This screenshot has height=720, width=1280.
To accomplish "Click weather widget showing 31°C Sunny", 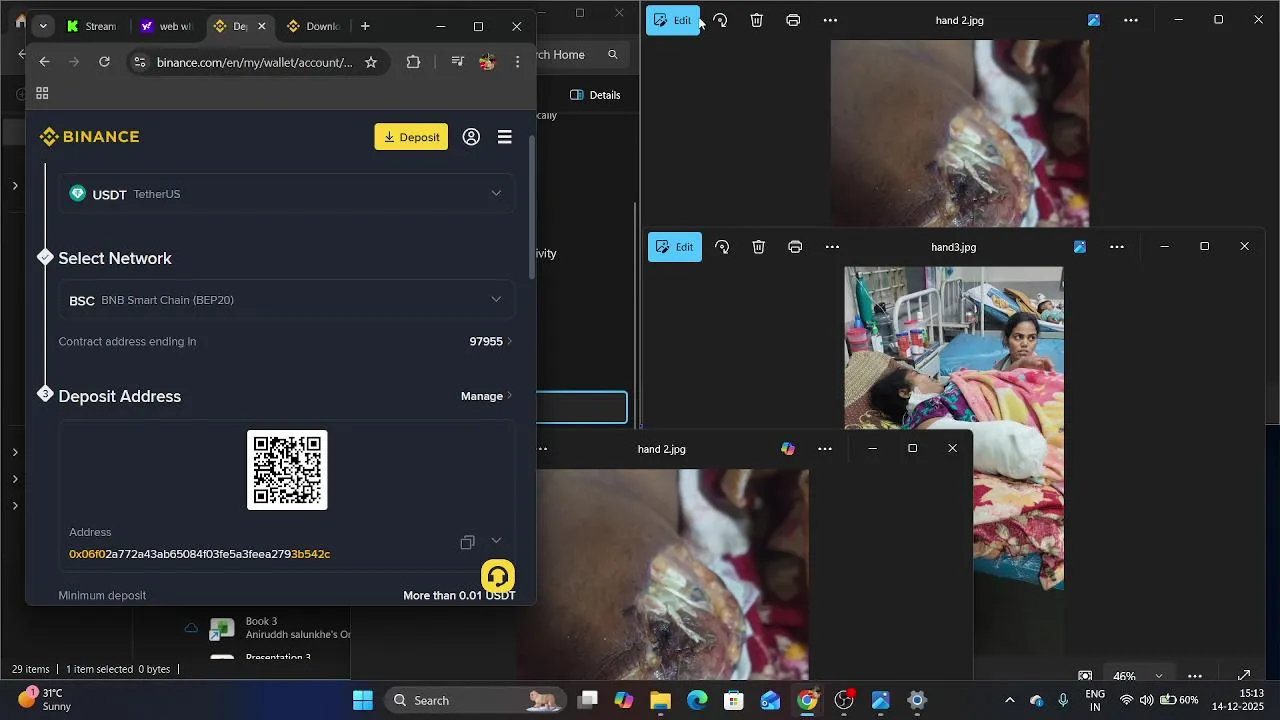I will pos(46,700).
